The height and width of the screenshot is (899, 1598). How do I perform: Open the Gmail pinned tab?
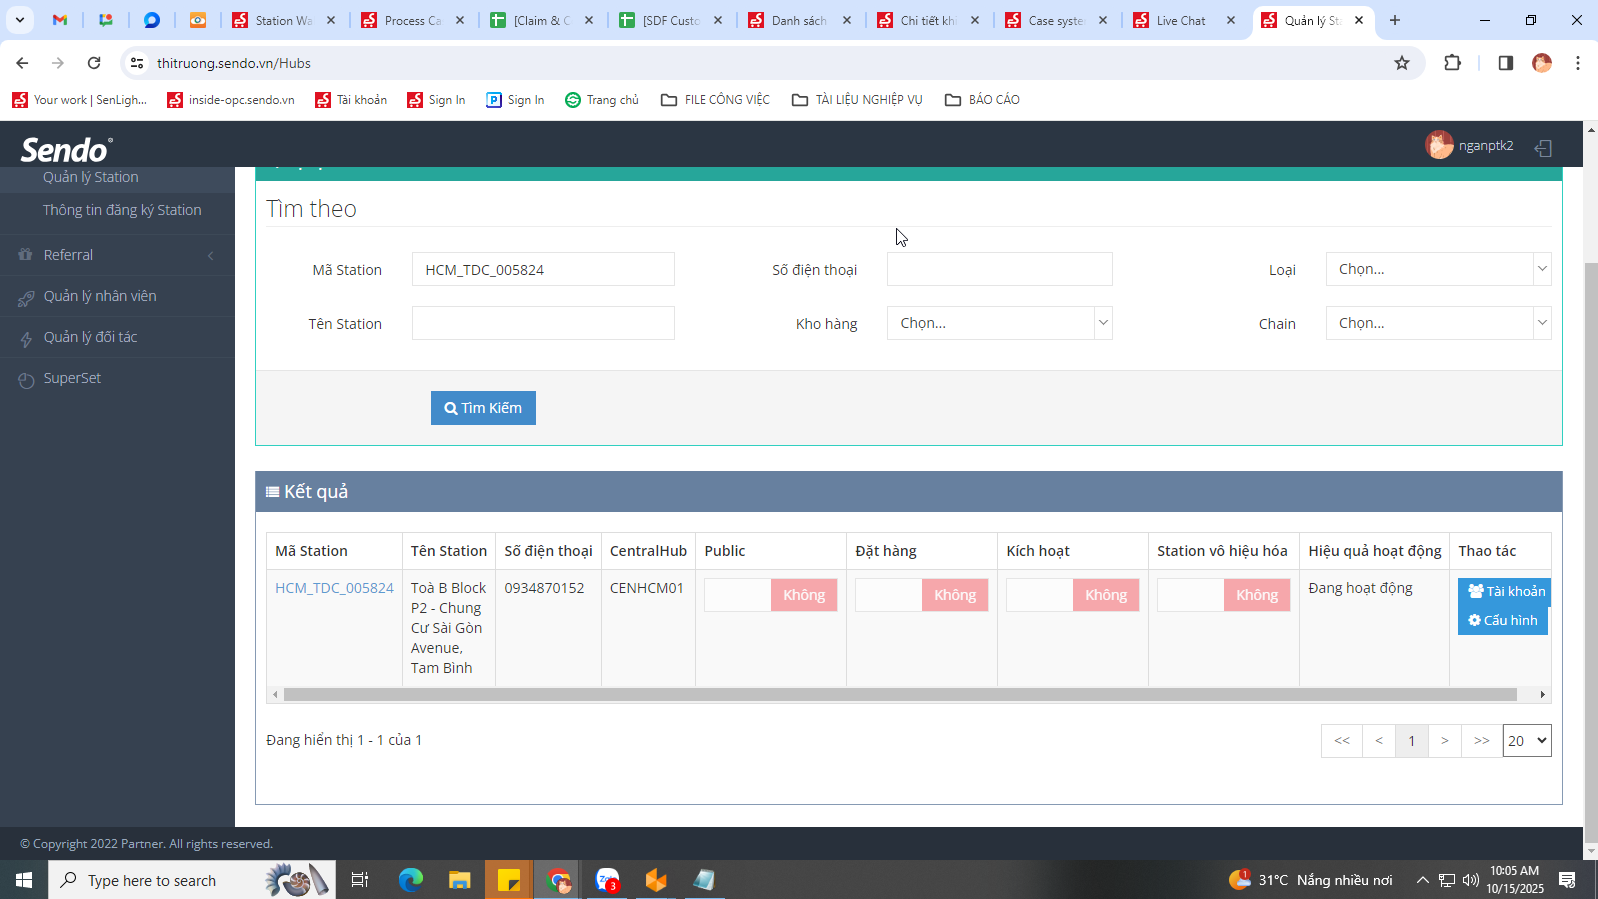coord(60,20)
